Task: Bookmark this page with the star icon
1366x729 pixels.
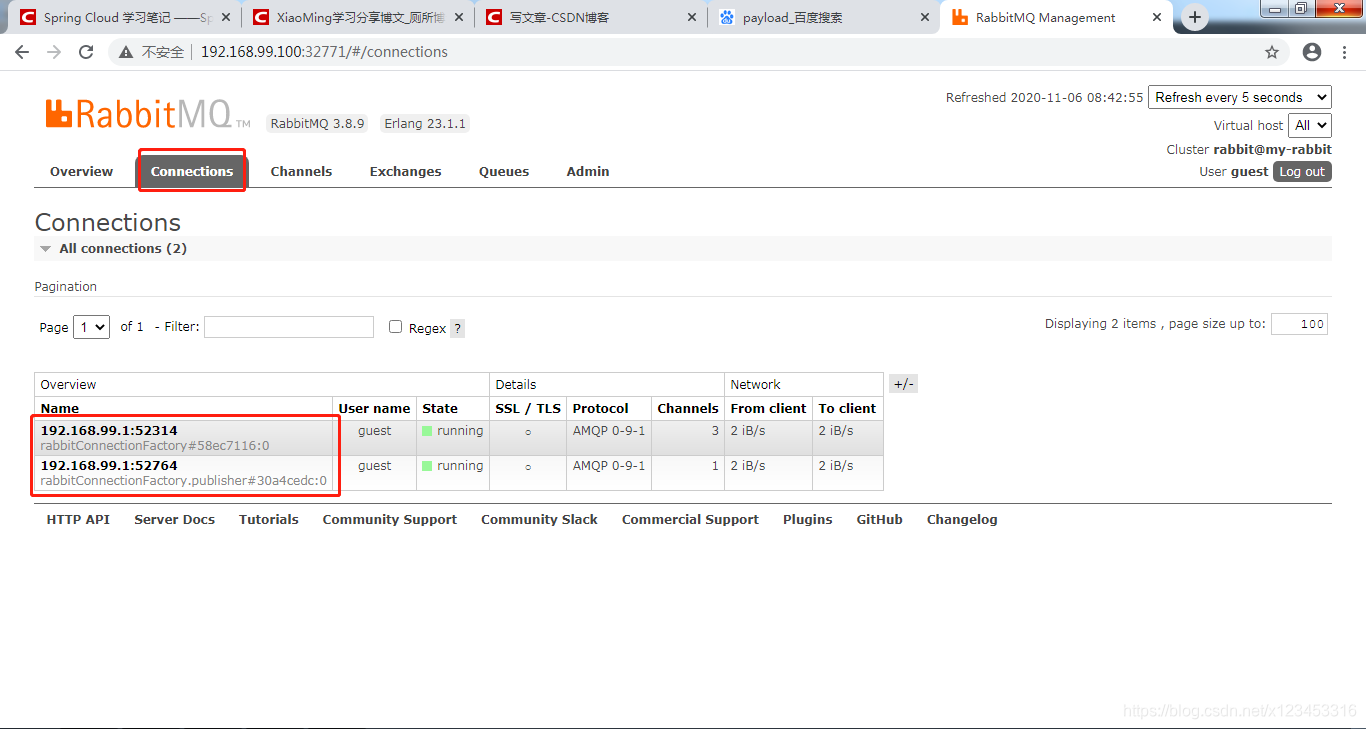Action: (x=1272, y=52)
